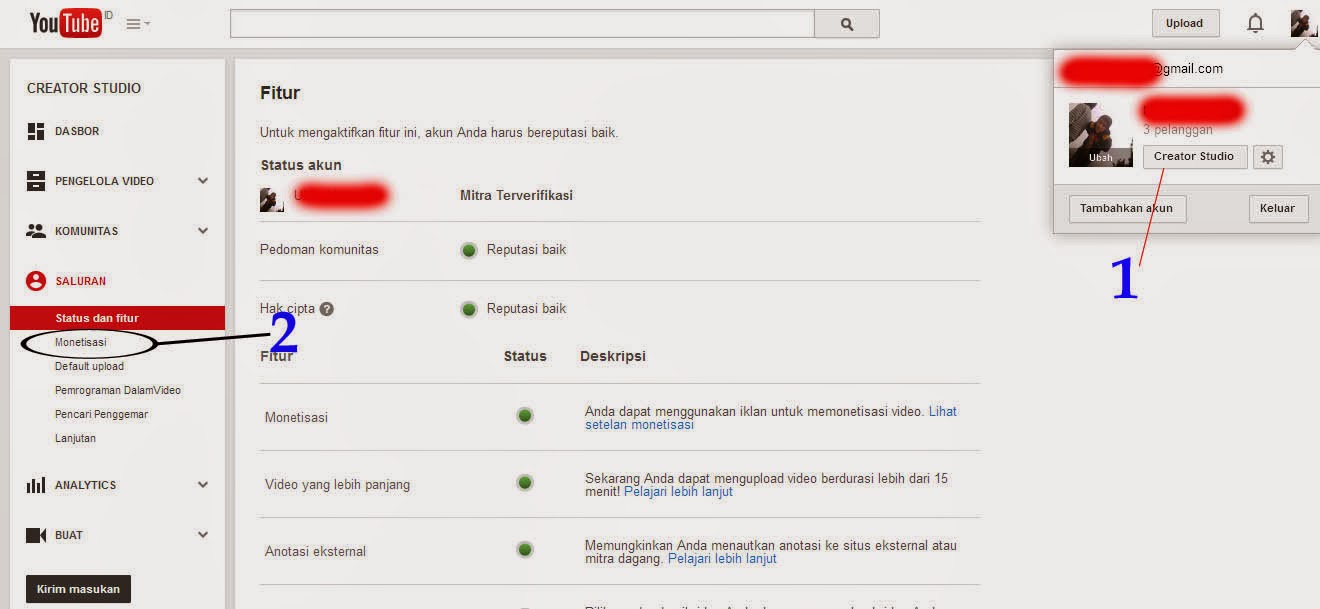This screenshot has height=609, width=1320.
Task: Click the Dasbor grid icon
Action: pyautogui.click(x=36, y=131)
